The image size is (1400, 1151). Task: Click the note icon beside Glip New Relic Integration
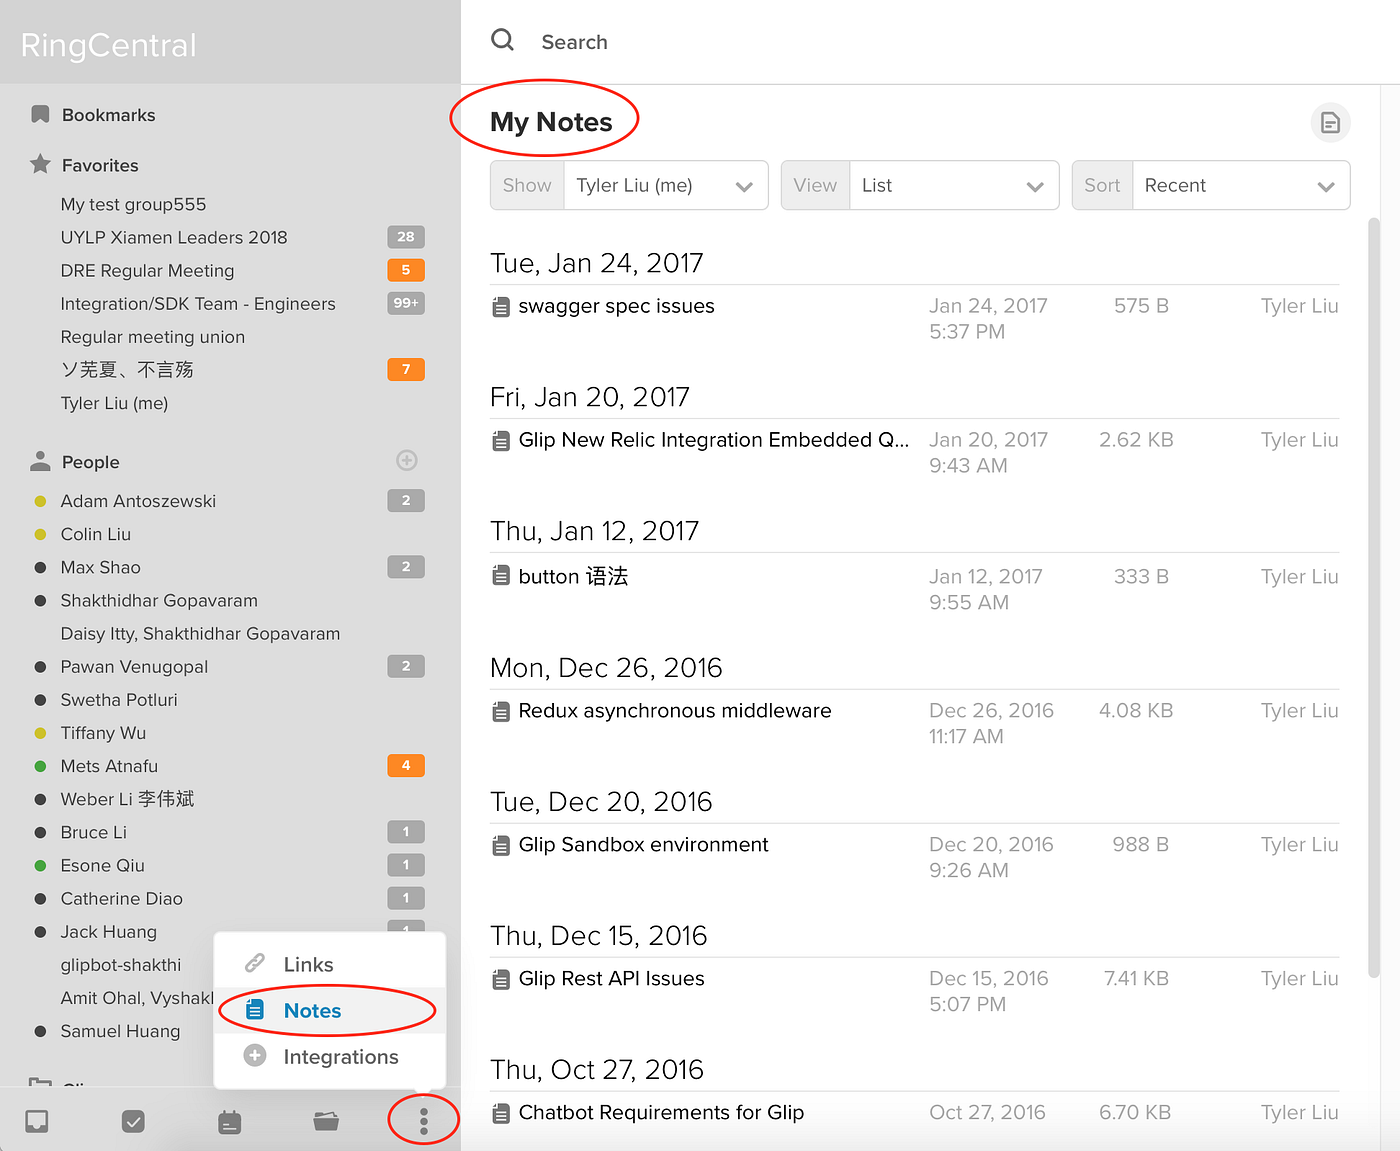[501, 441]
